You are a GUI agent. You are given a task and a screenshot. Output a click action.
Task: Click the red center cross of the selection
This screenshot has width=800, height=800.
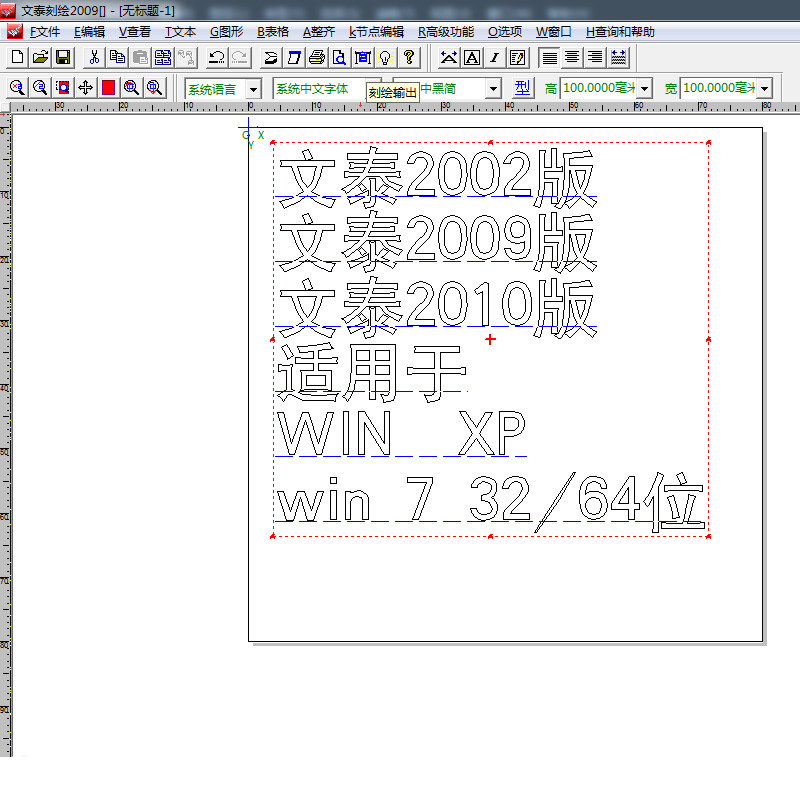tap(490, 339)
